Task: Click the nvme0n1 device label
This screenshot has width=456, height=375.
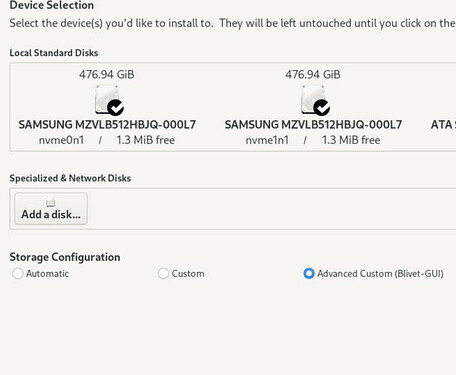Action: (x=61, y=140)
